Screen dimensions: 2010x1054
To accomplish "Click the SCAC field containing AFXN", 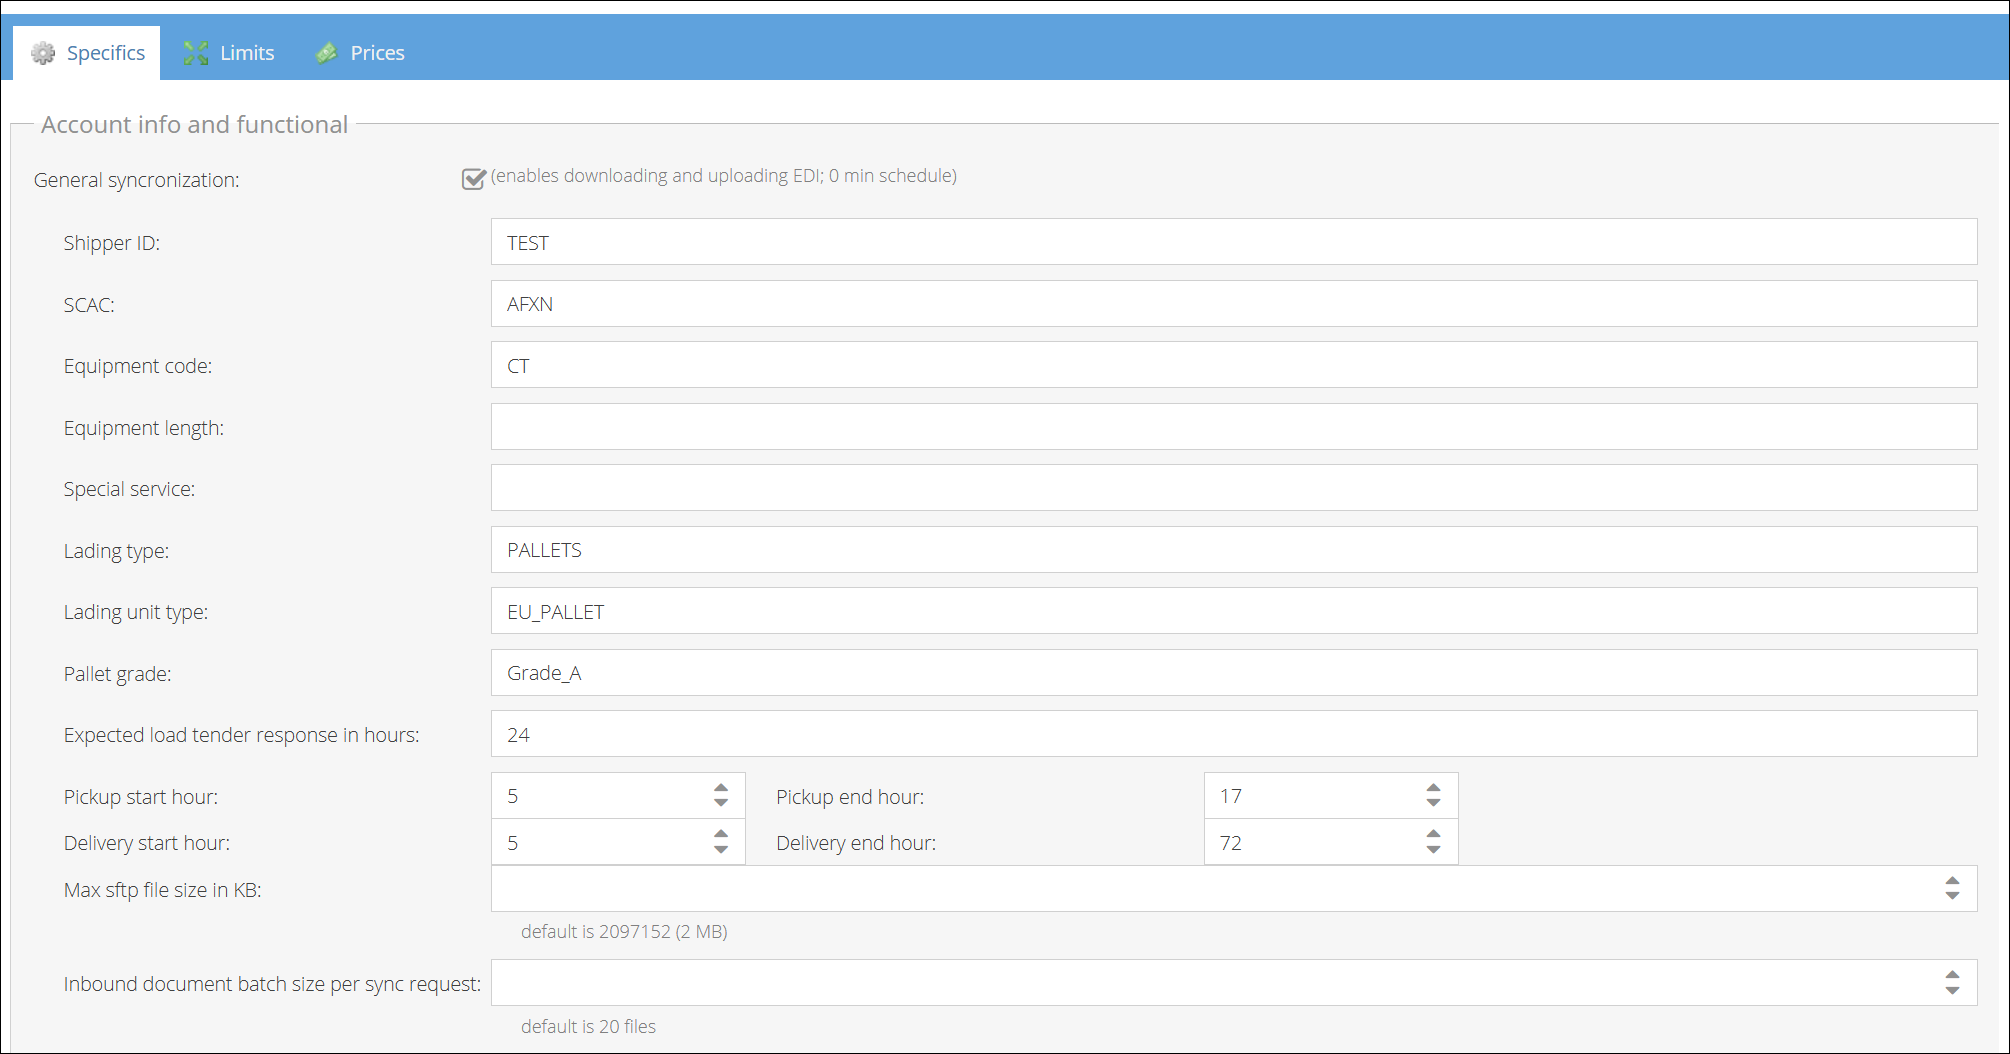I will coord(1233,304).
